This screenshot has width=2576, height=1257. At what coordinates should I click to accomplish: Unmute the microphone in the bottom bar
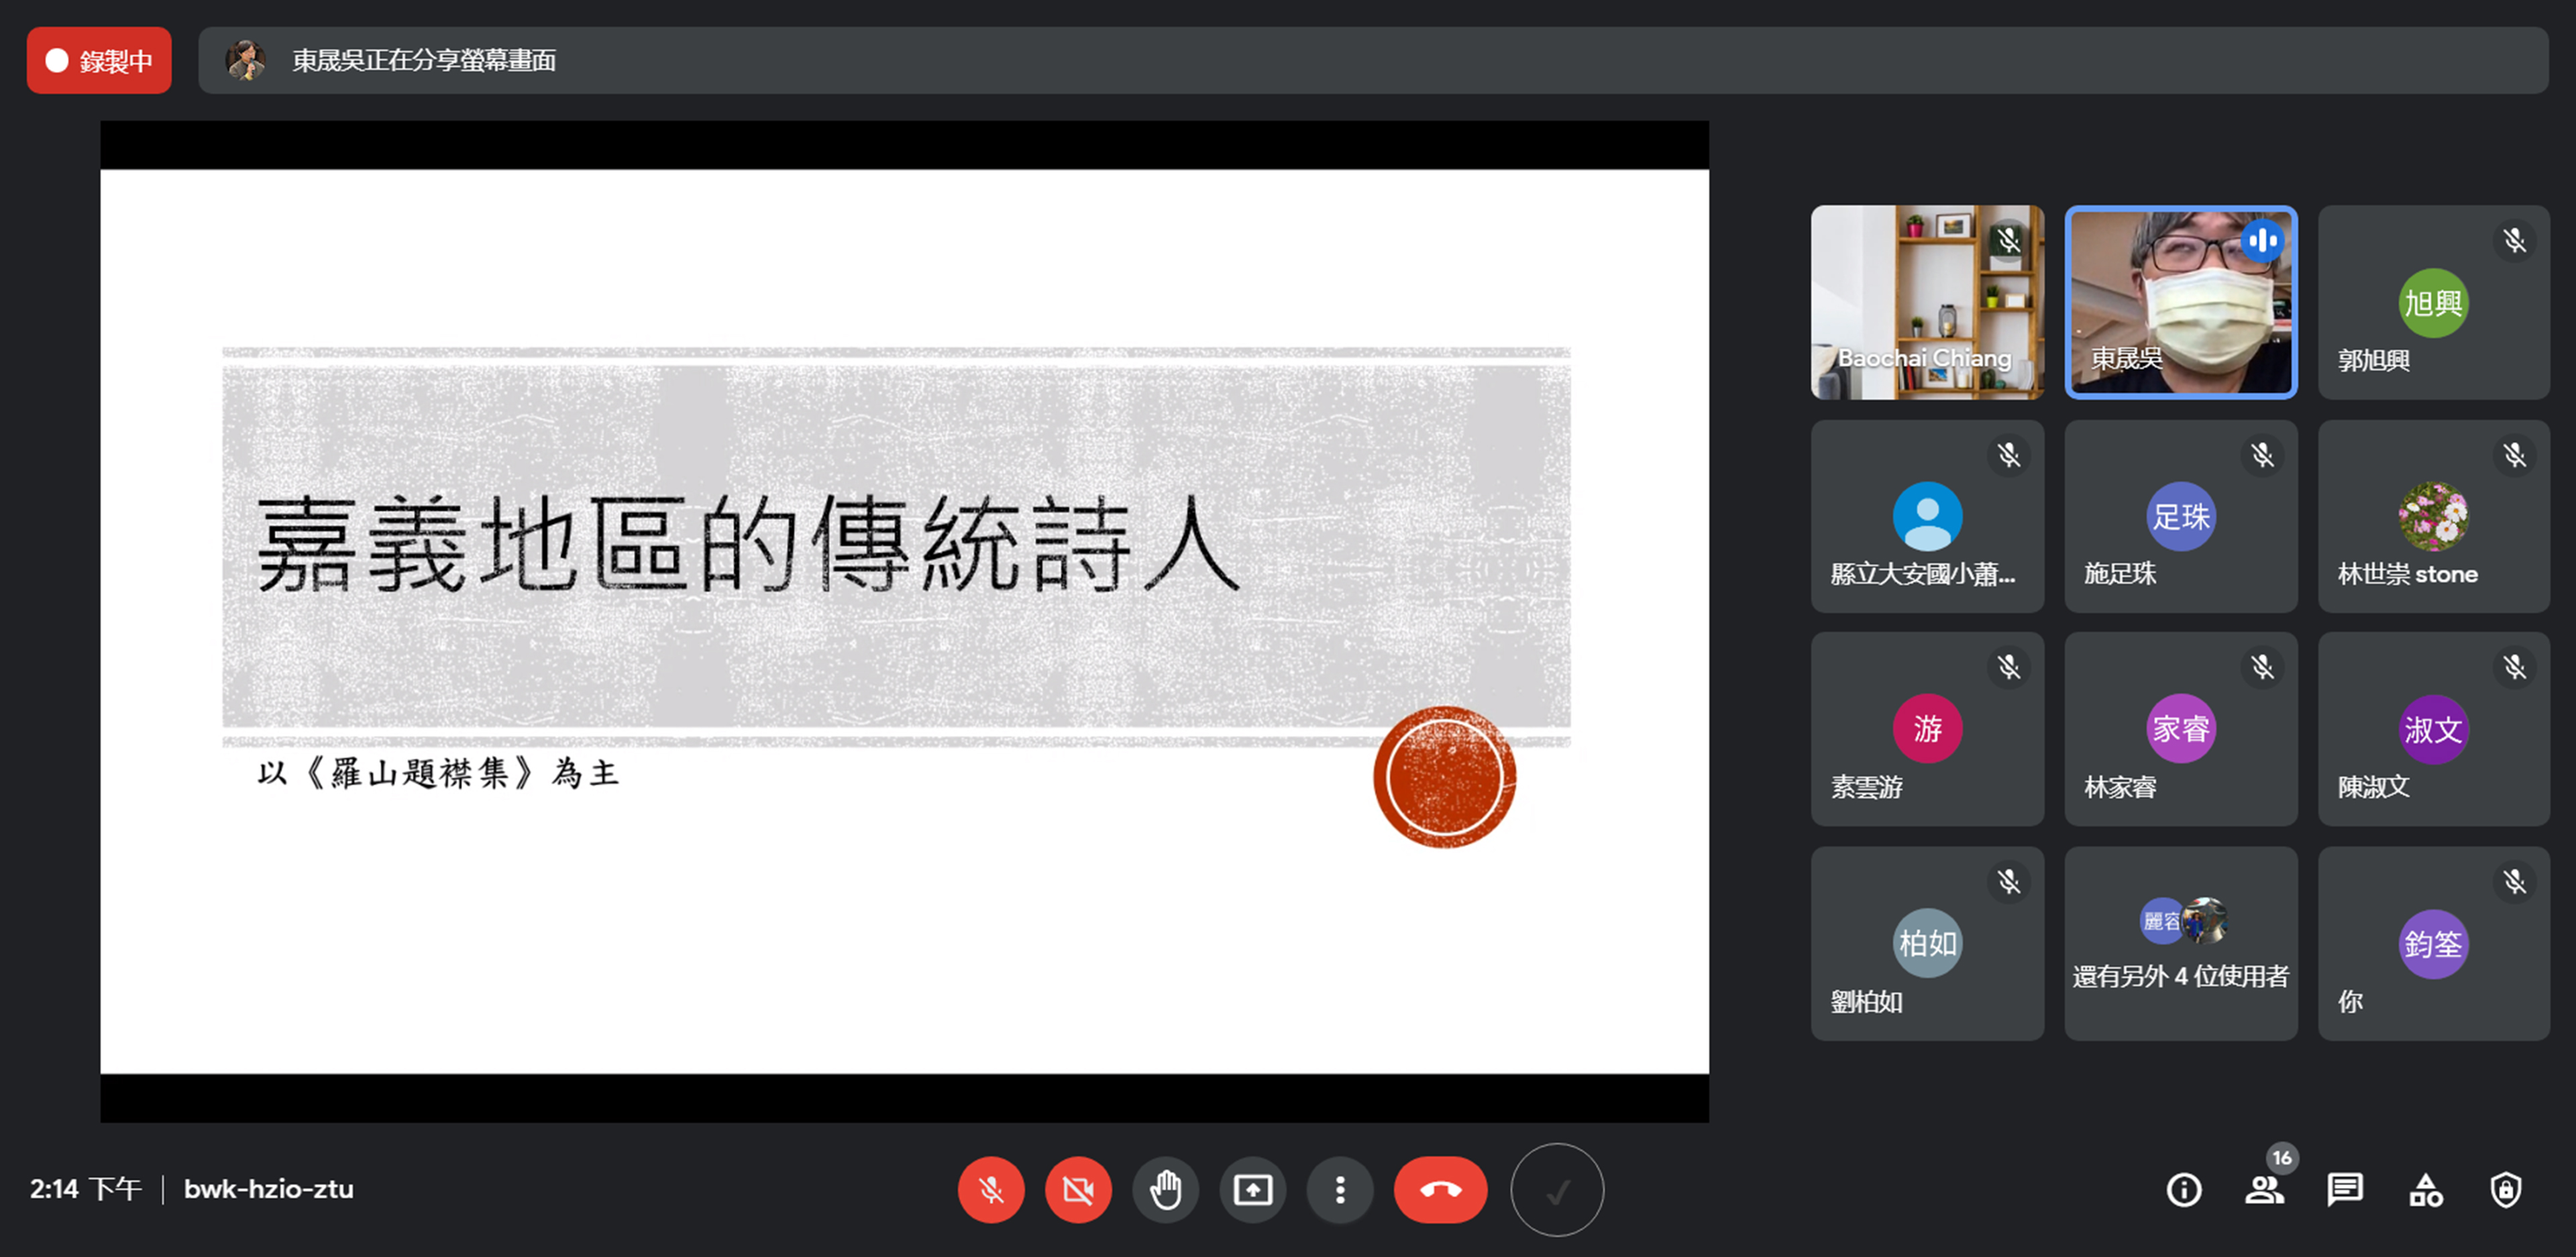click(x=990, y=1190)
